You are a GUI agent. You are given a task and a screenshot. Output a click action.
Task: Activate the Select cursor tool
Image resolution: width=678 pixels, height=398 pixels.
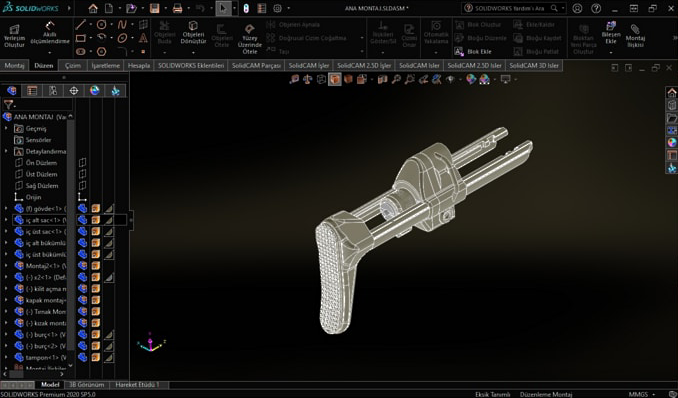(x=223, y=8)
